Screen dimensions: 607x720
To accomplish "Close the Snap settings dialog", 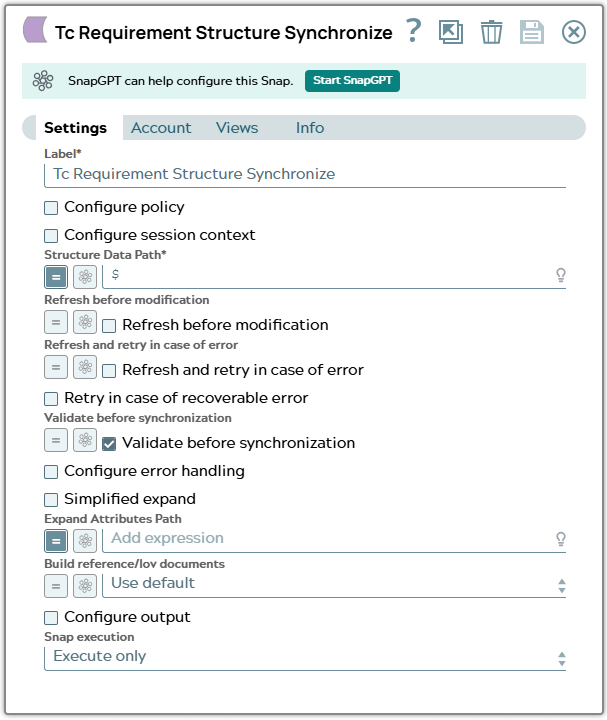I will pyautogui.click(x=573, y=32).
